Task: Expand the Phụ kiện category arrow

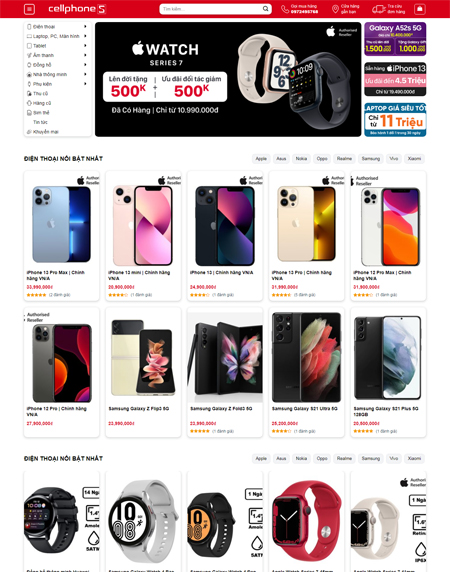Action: click(85, 84)
